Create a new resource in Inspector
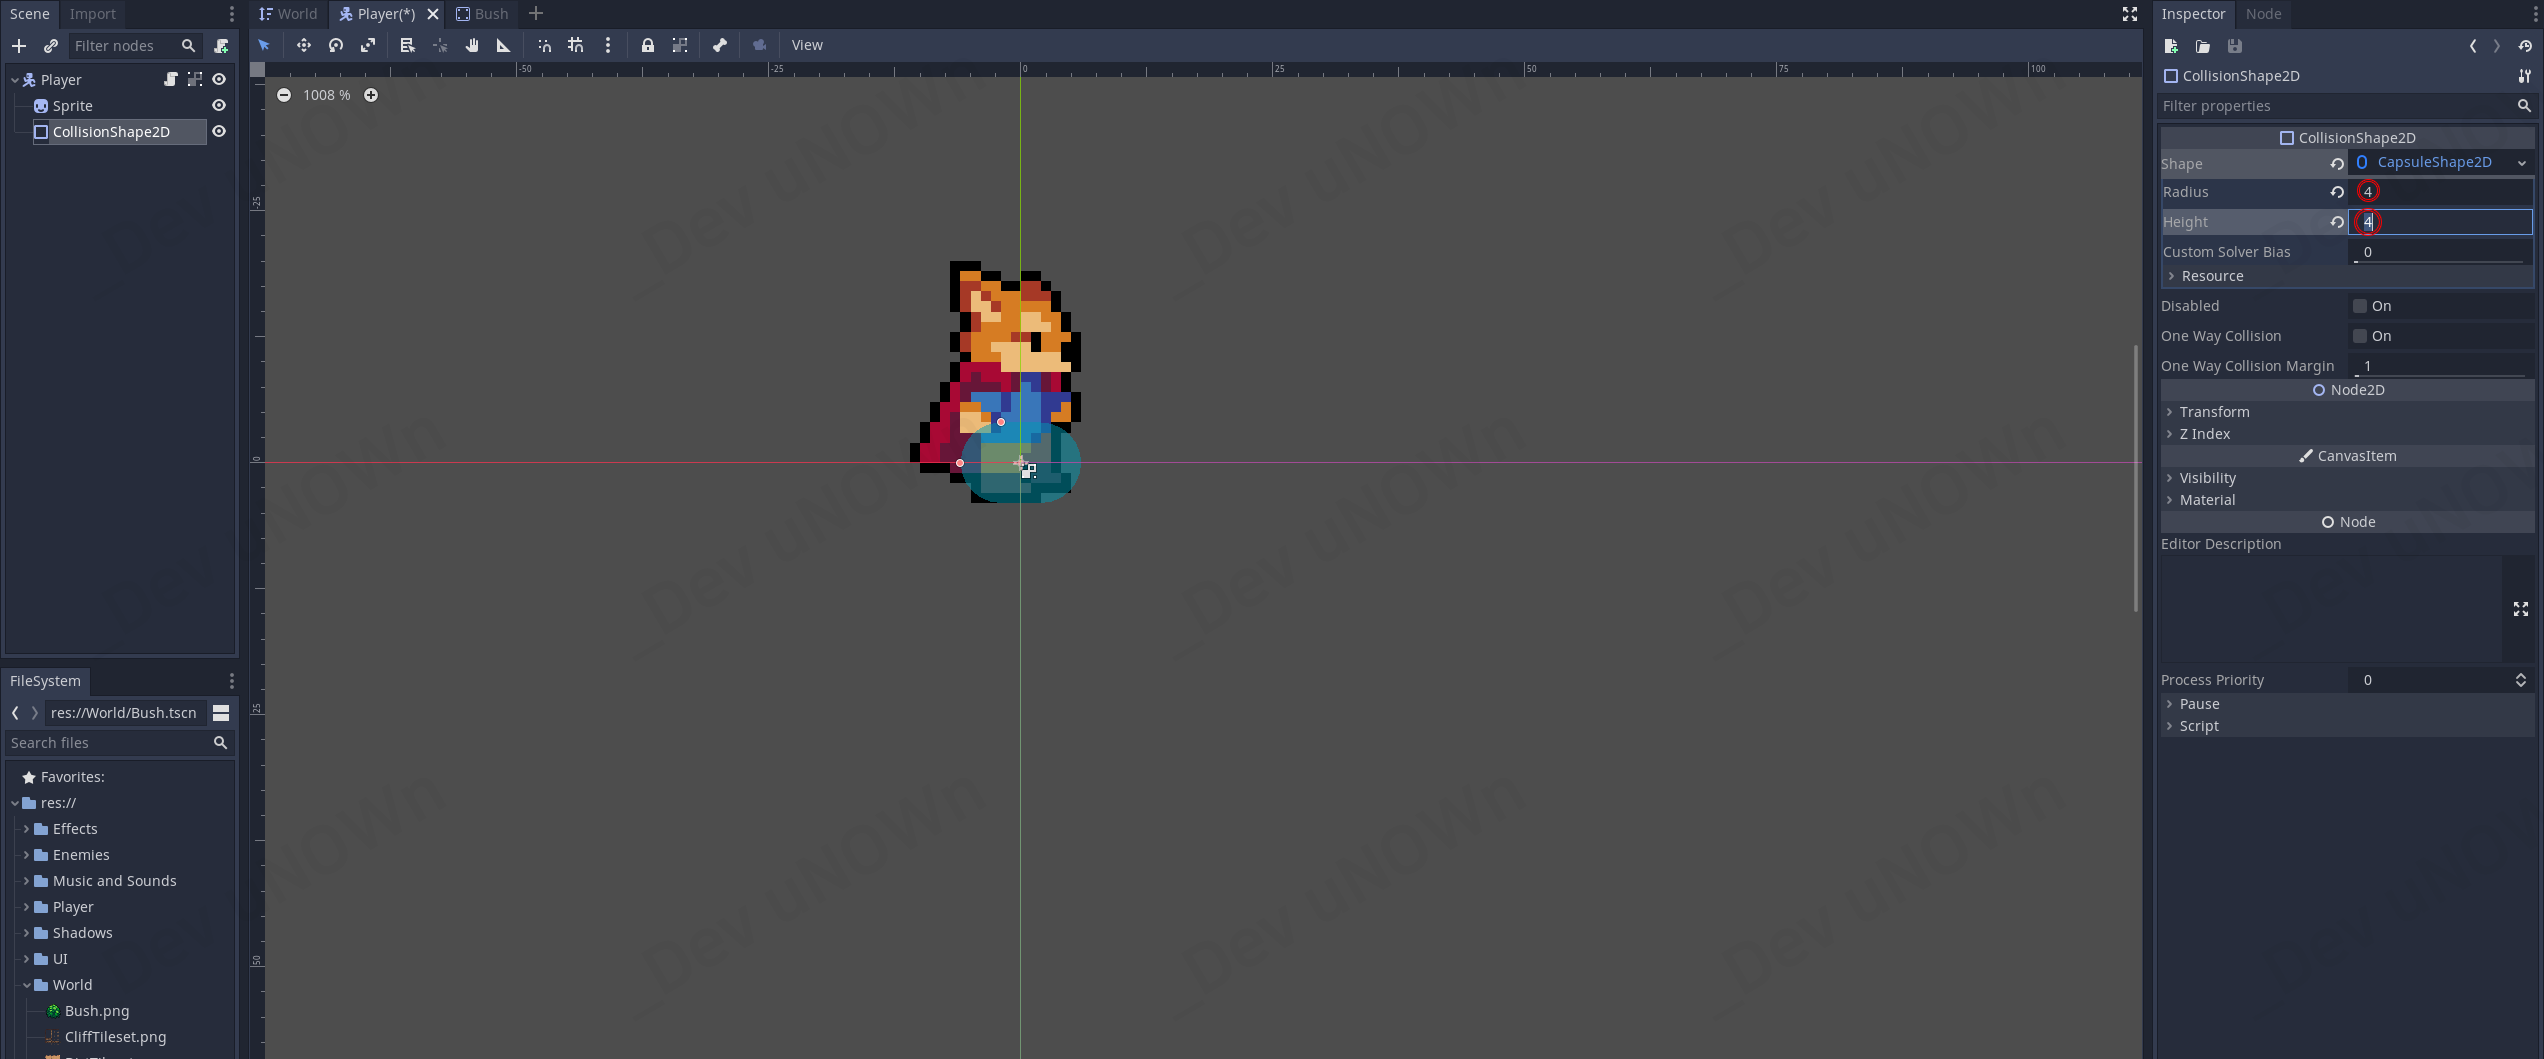This screenshot has width=2544, height=1059. point(2171,46)
